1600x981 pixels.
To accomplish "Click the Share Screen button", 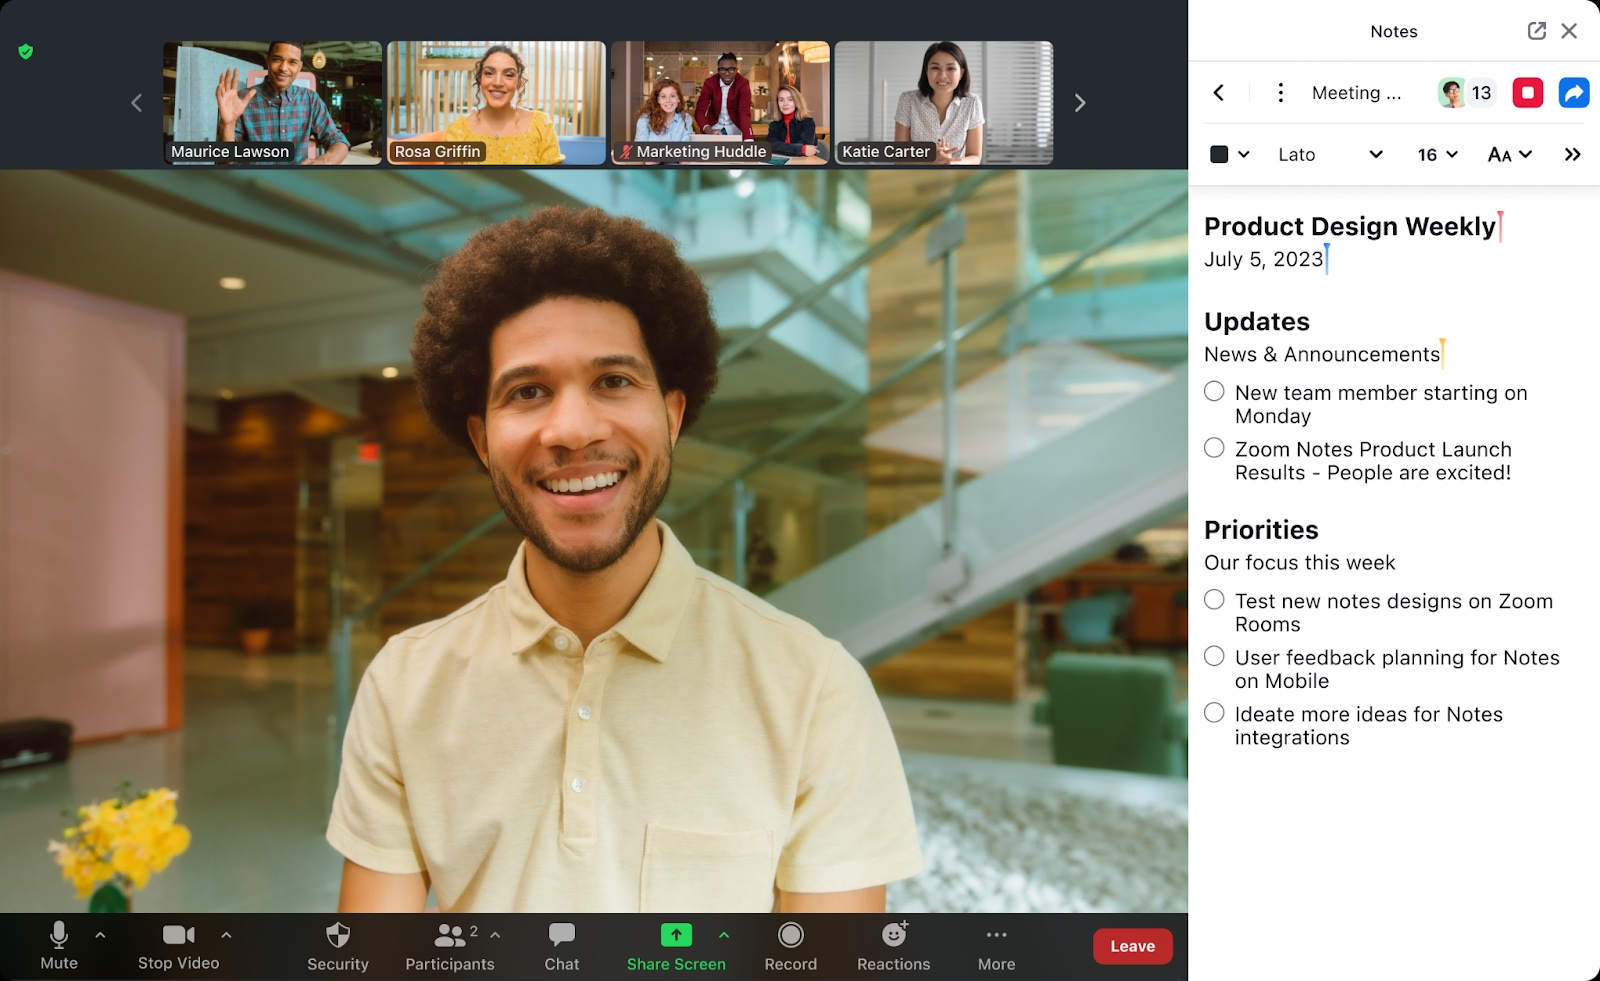I will click(x=676, y=946).
